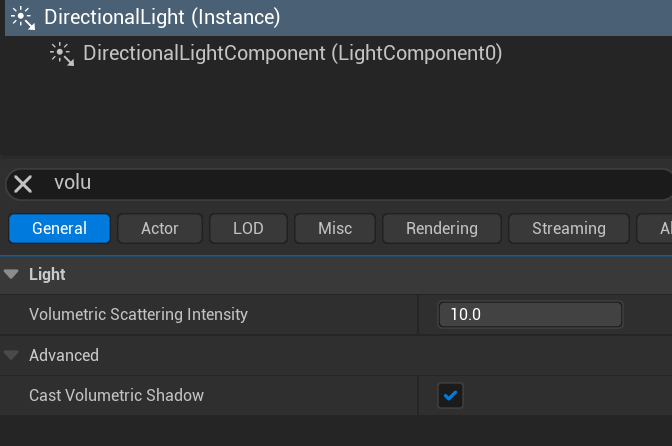Screen dimensions: 672x446
Task: Clear the search filter text
Action: coord(23,184)
